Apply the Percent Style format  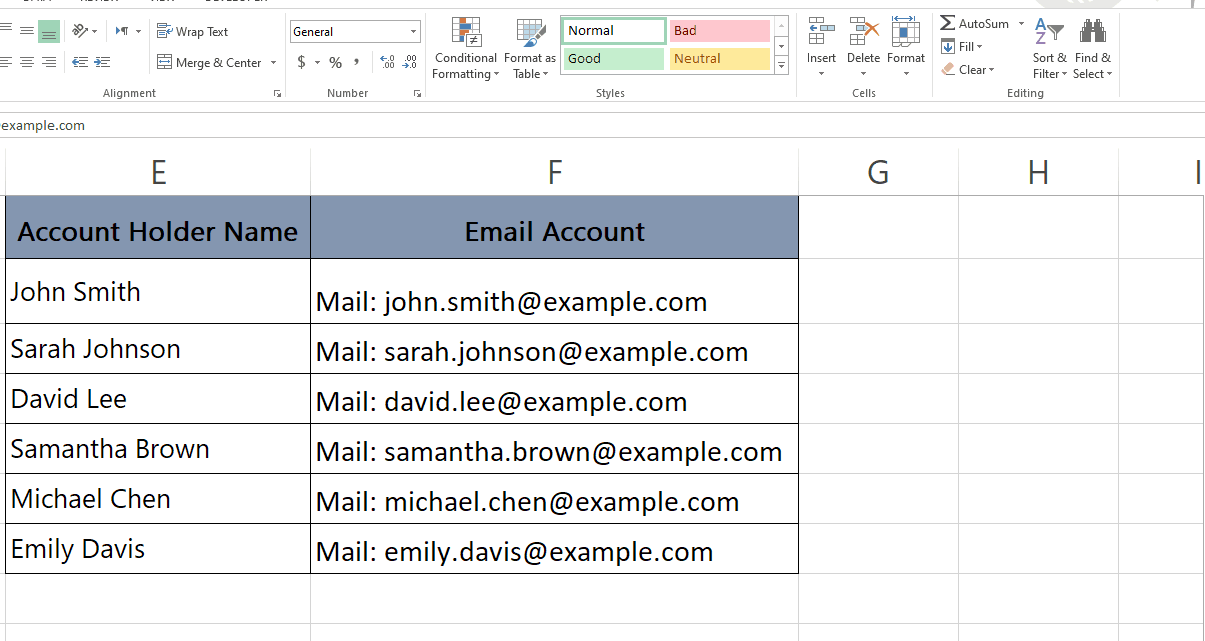pos(335,62)
